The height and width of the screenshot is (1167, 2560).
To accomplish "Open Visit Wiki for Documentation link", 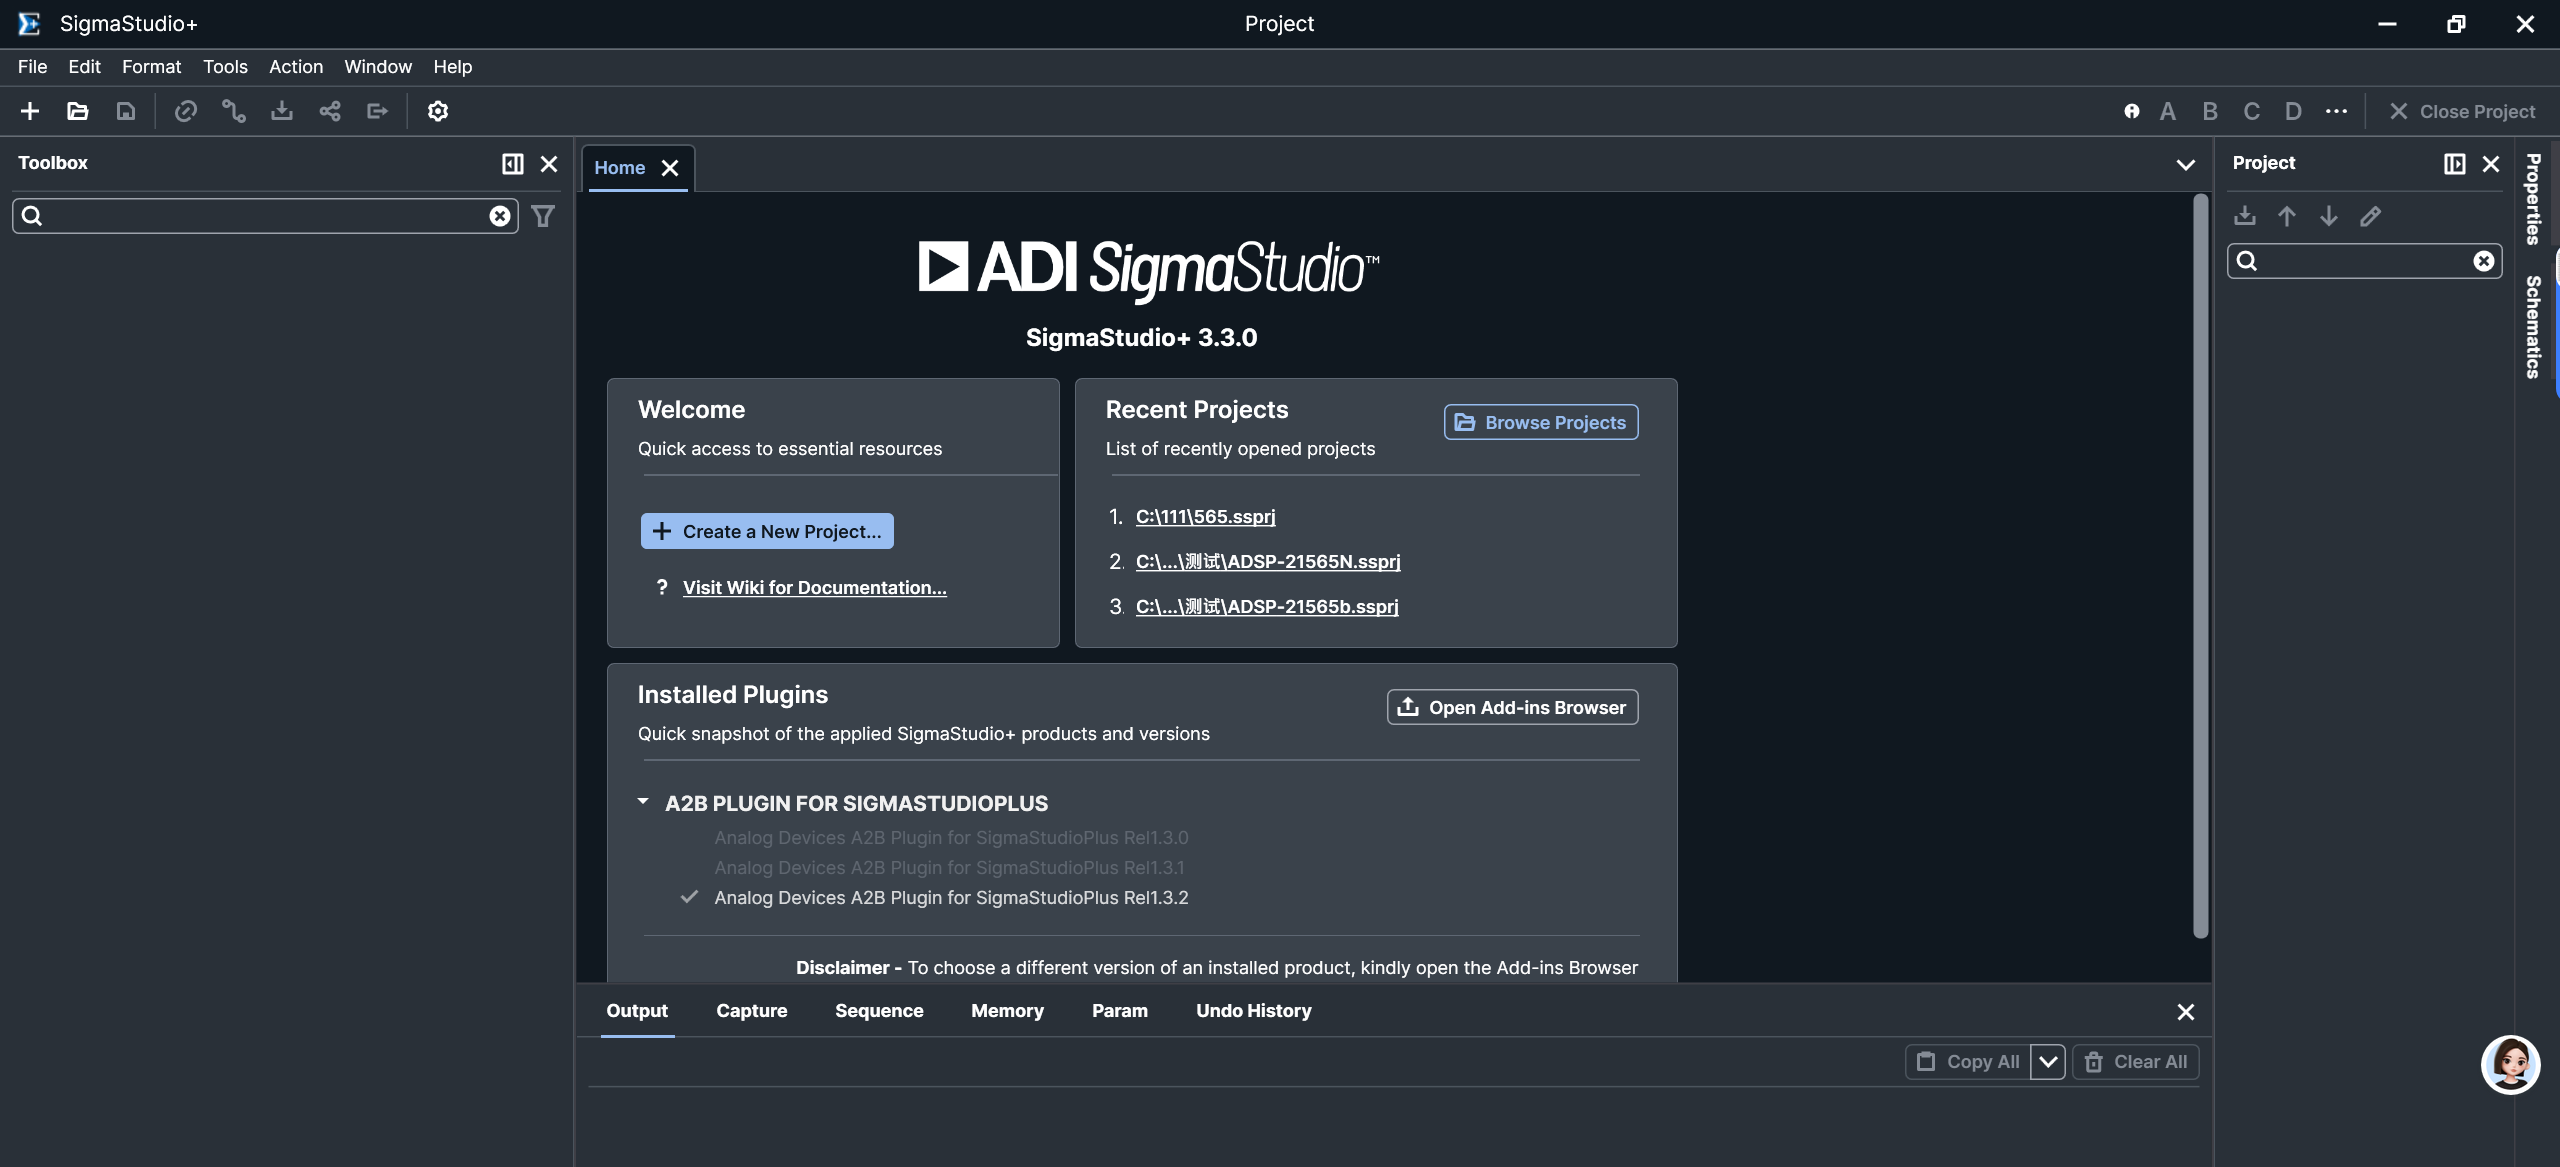I will tap(814, 588).
